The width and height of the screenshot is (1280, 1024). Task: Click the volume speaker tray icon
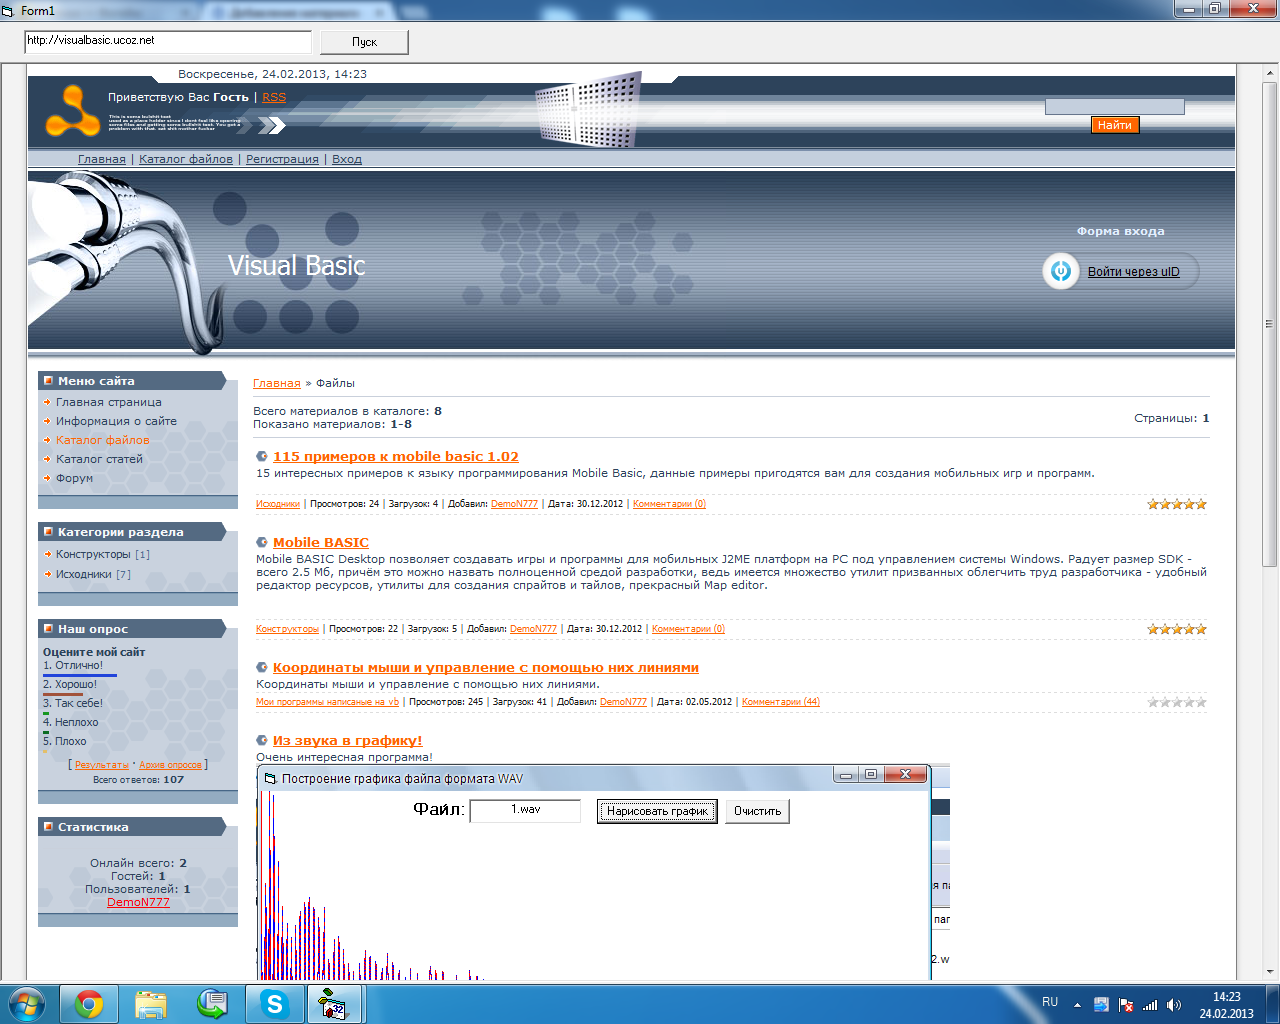[1174, 1005]
